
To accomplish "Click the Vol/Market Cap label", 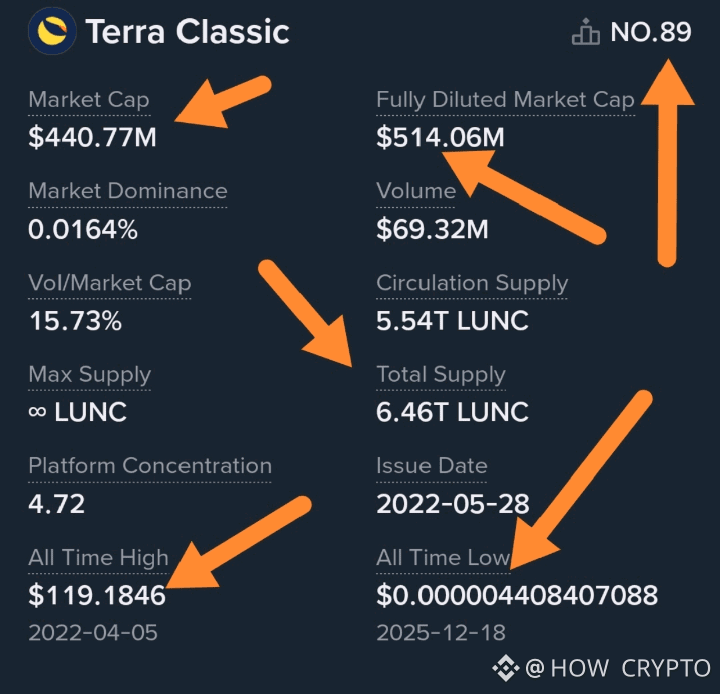I will click(110, 283).
